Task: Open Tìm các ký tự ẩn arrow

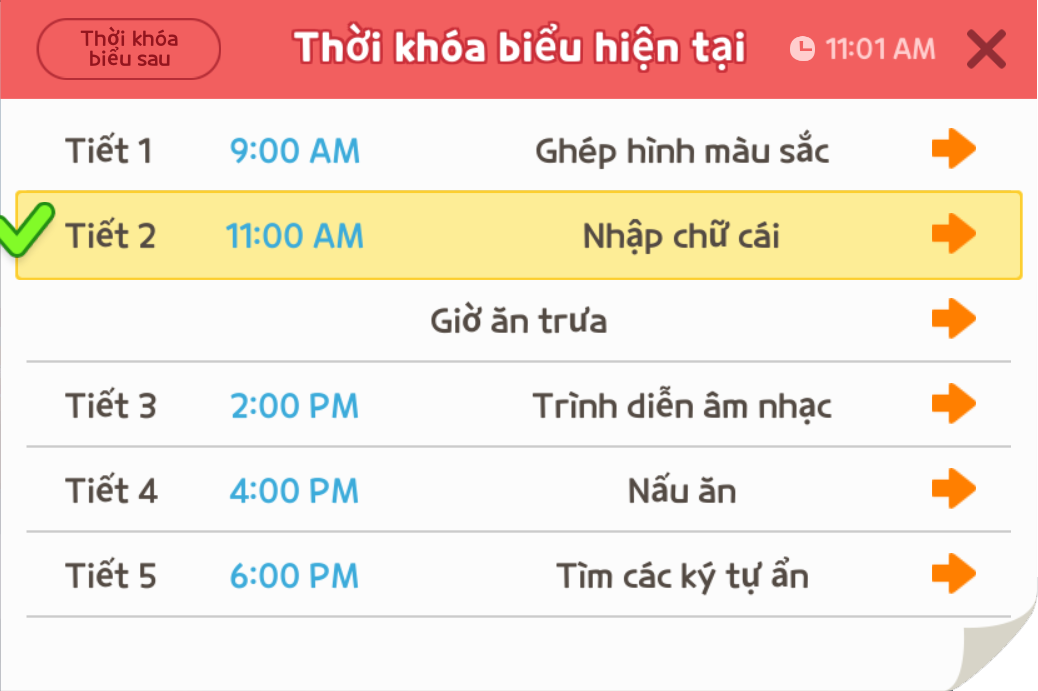Action: (953, 575)
